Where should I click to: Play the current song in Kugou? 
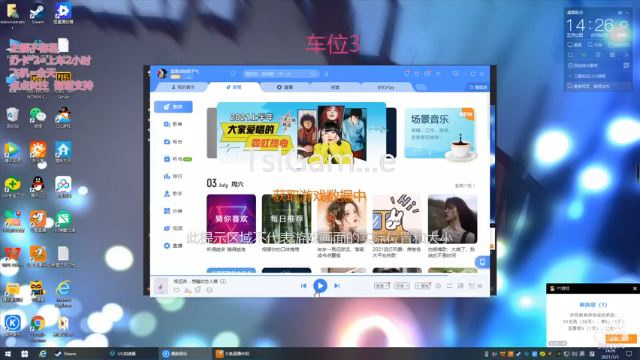click(320, 286)
